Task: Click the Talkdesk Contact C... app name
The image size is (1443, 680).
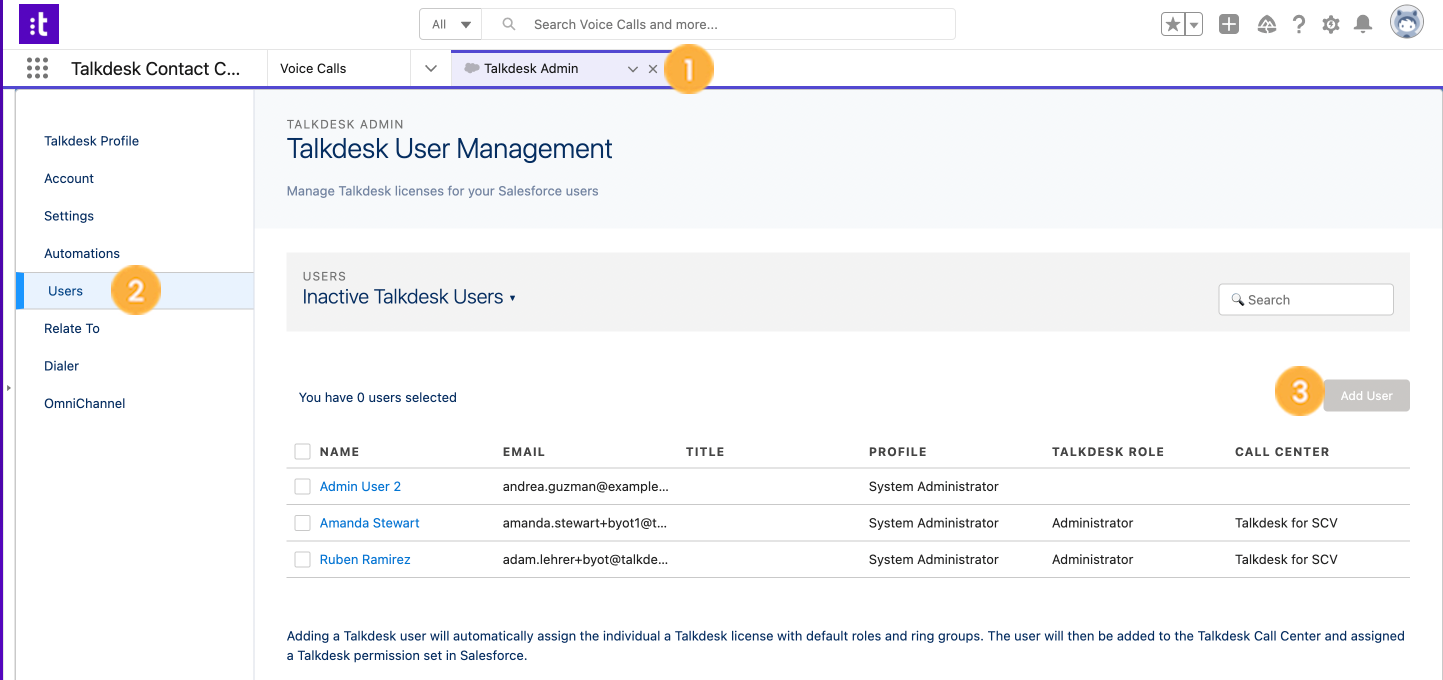Action: point(156,69)
